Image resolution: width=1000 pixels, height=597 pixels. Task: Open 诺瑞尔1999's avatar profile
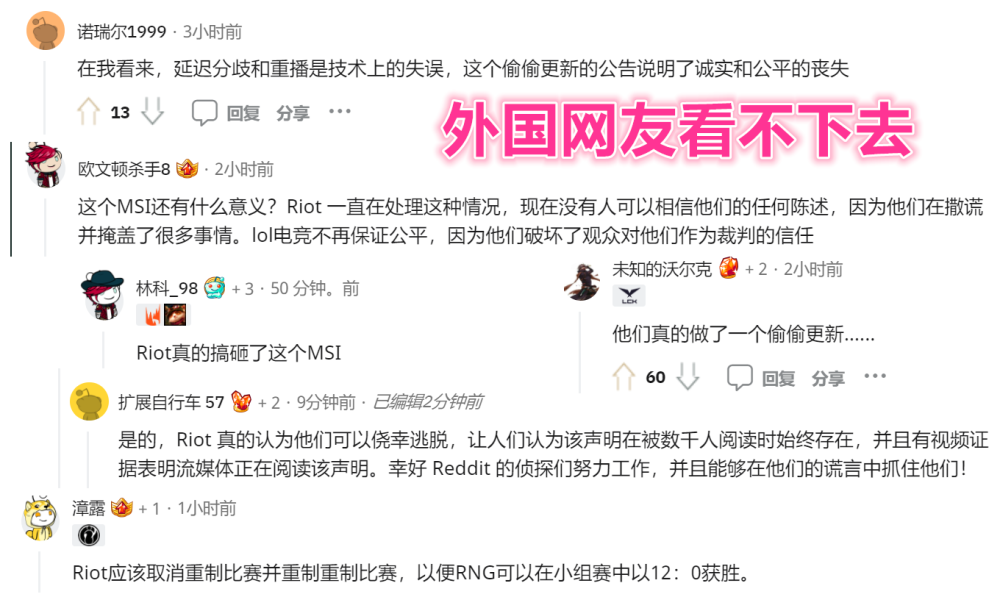click(x=45, y=31)
